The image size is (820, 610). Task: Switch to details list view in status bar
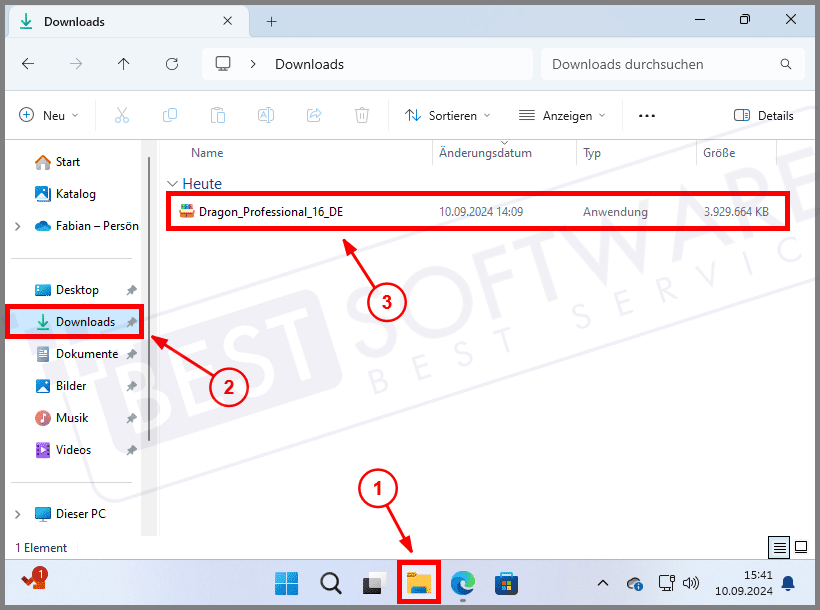click(779, 547)
